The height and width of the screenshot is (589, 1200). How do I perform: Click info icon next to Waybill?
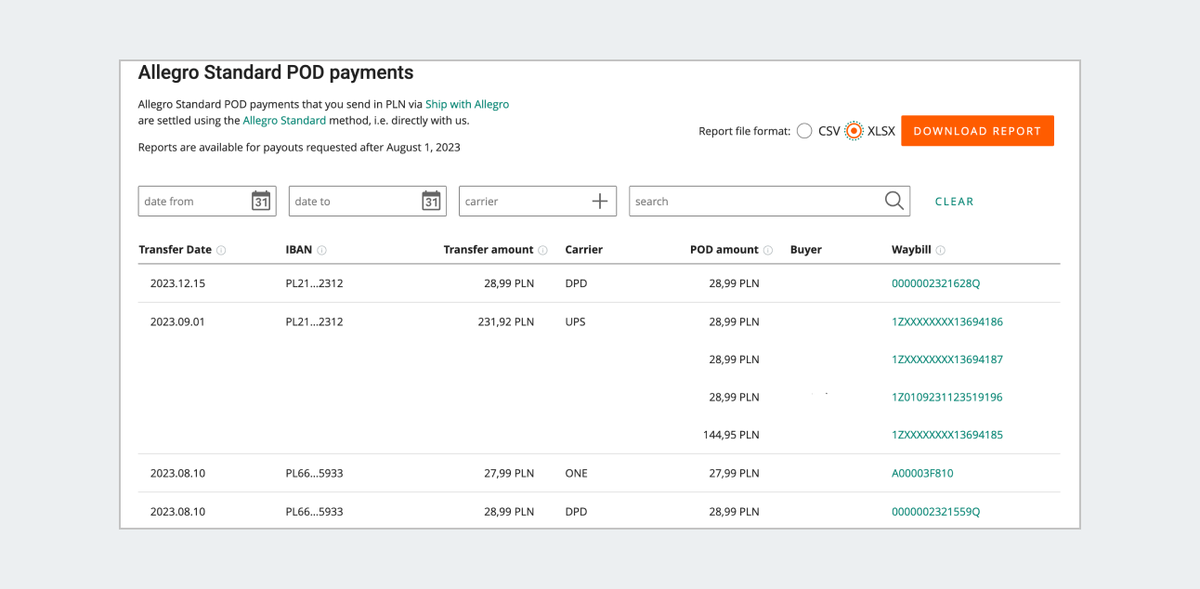tap(941, 250)
